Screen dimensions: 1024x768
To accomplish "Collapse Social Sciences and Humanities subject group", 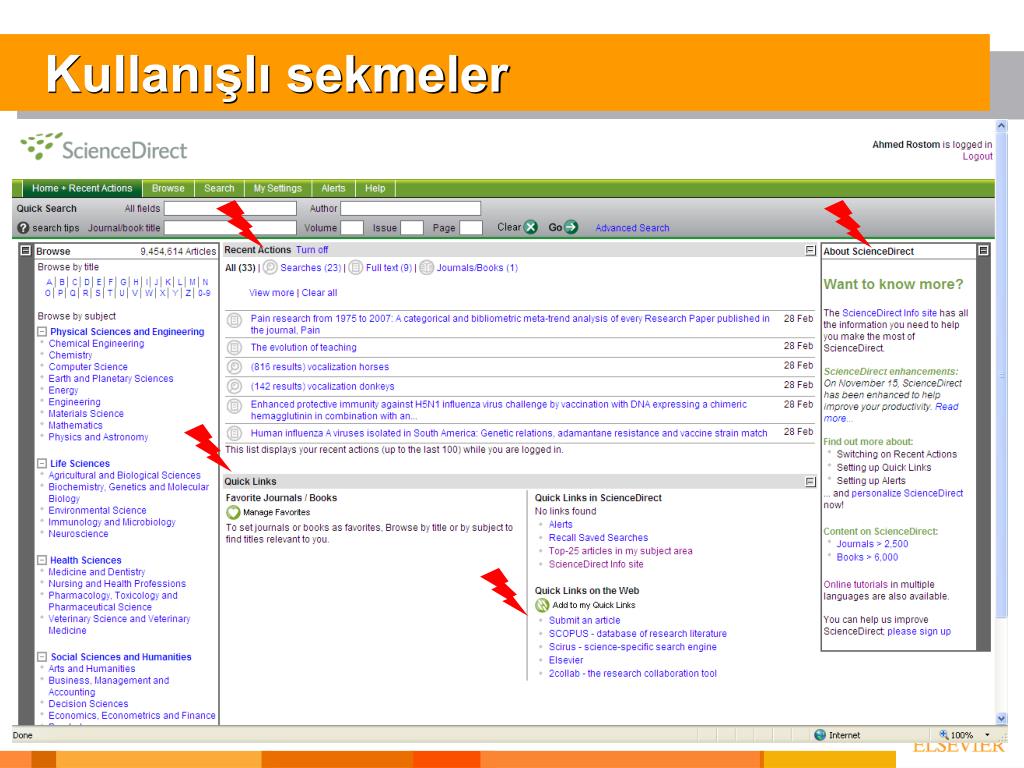I will pyautogui.click(x=42, y=657).
